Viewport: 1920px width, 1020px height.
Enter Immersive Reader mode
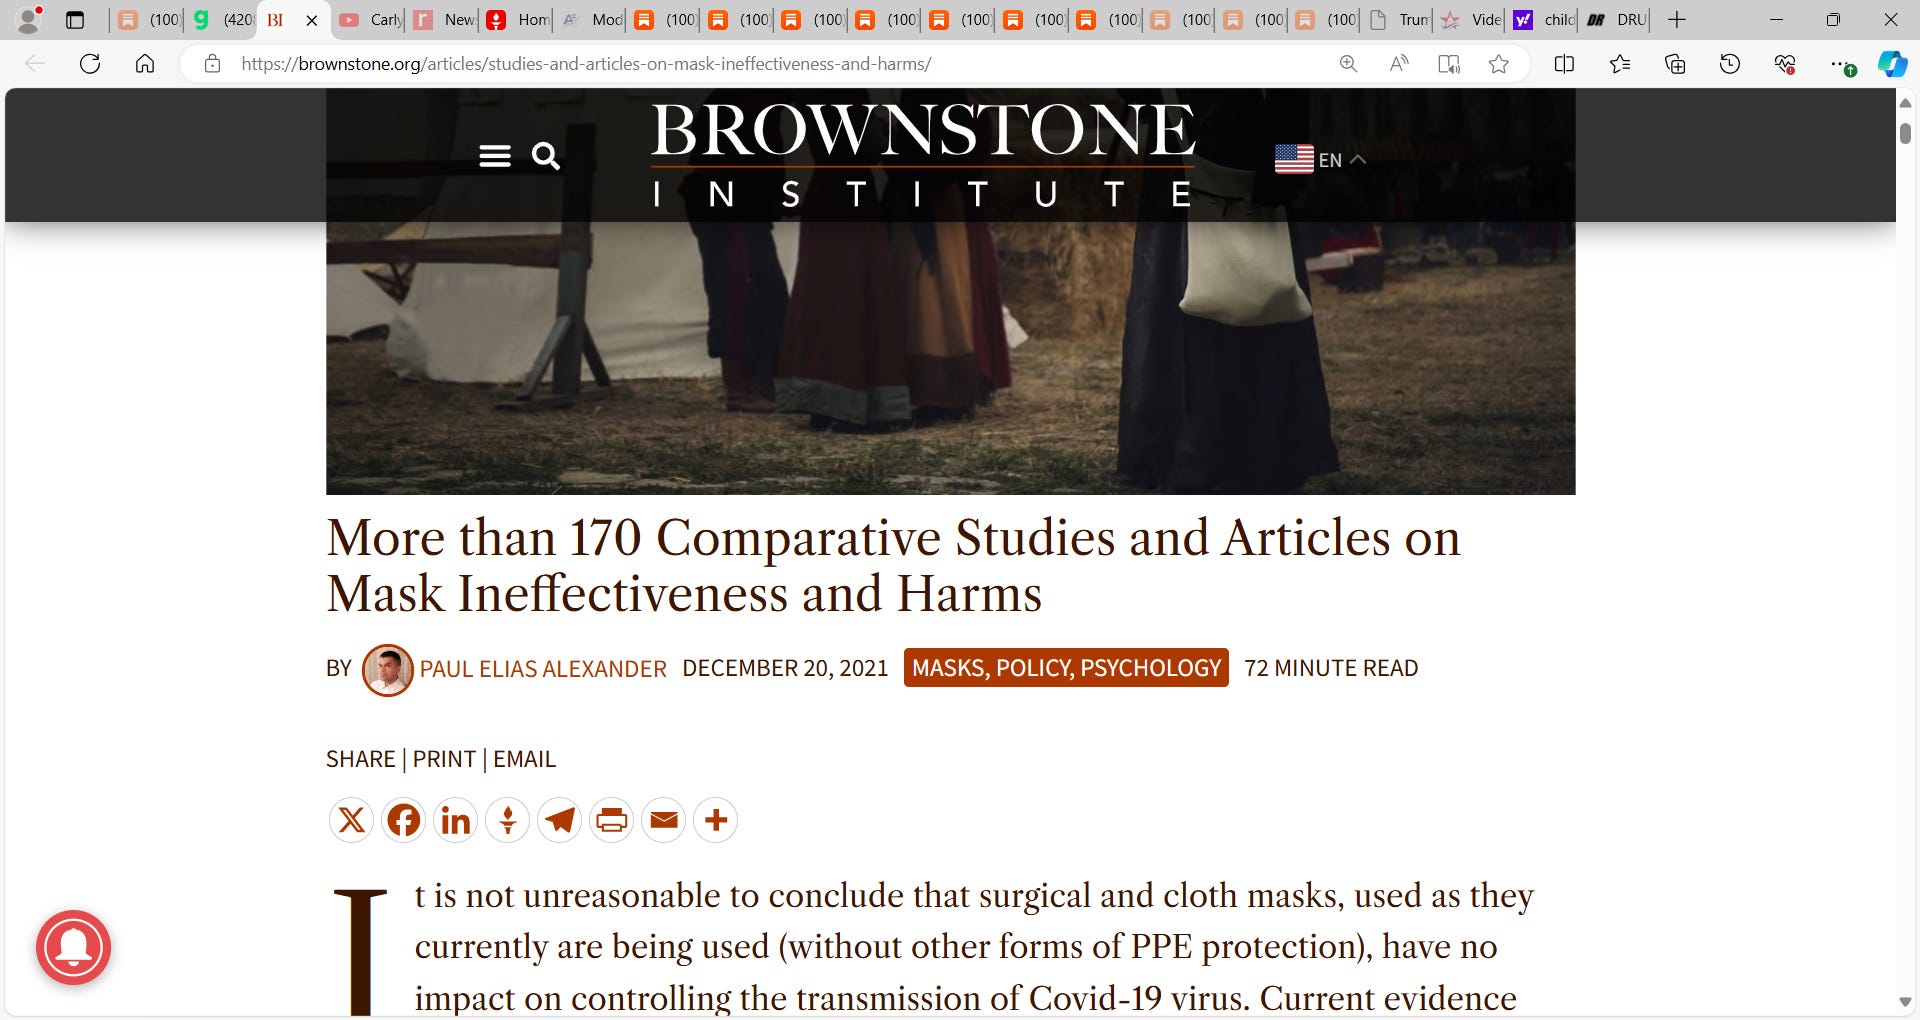click(x=1449, y=64)
